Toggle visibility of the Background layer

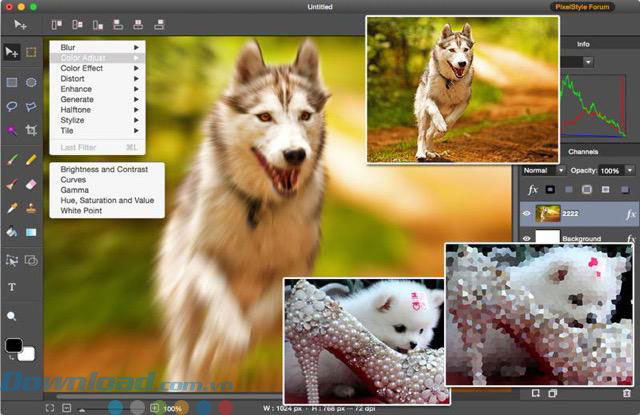pos(526,239)
